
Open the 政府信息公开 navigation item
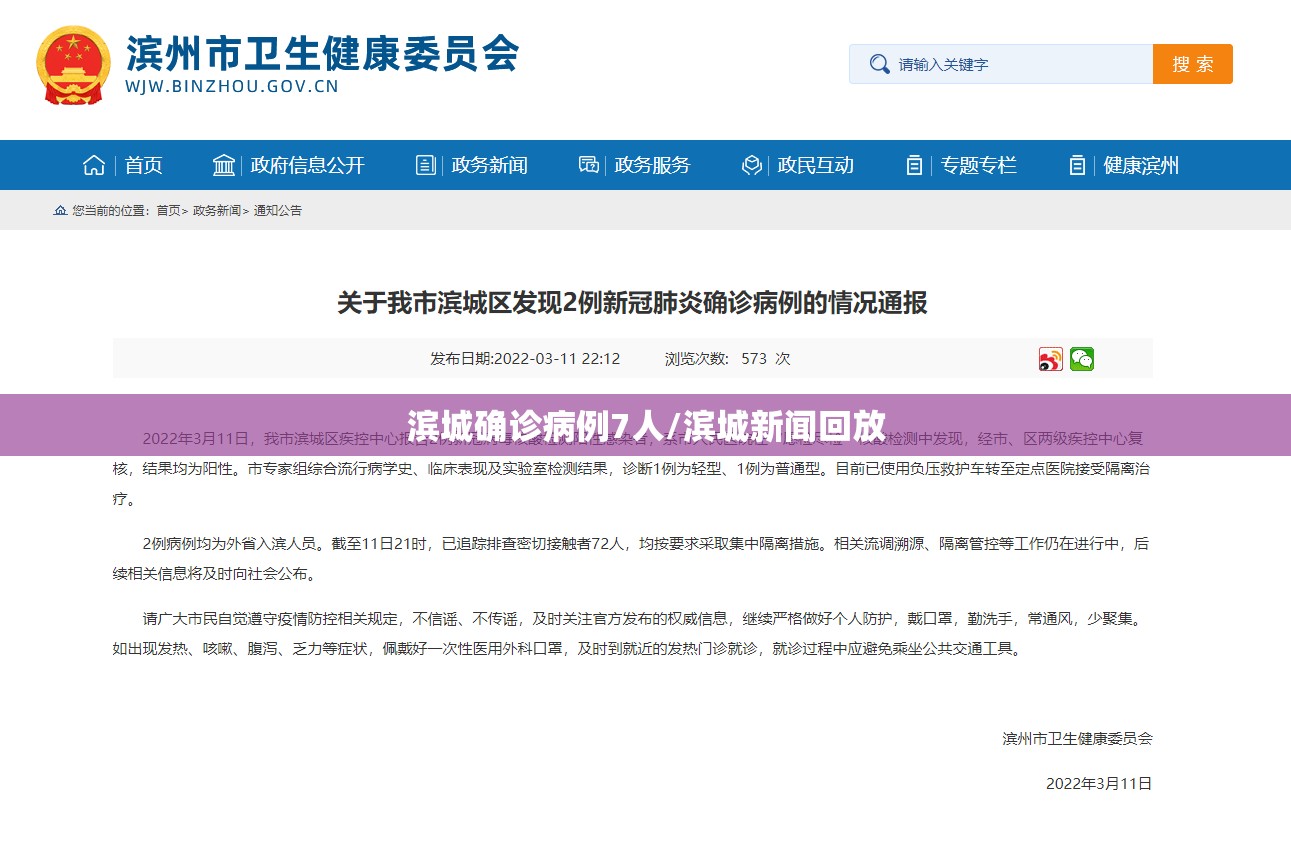(x=288, y=165)
